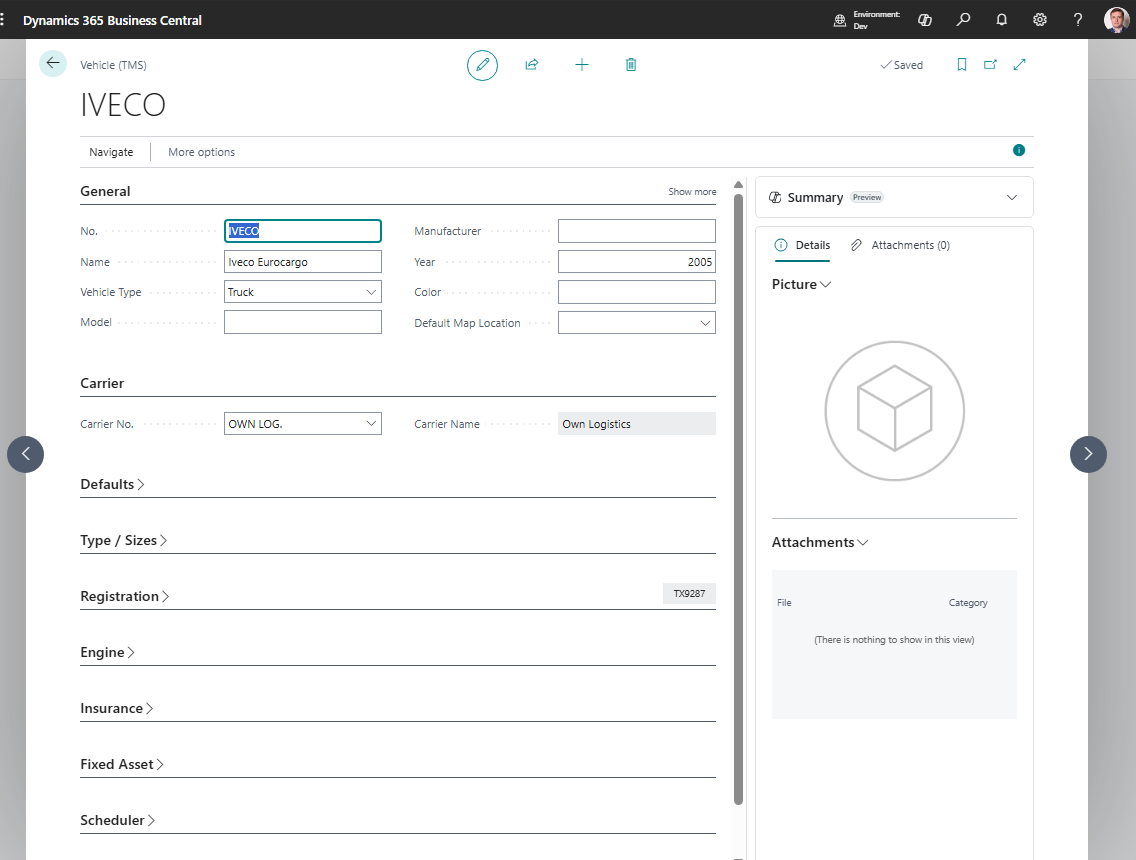Click the TX9287 registration value
The image size is (1136, 860).
pyautogui.click(x=689, y=593)
